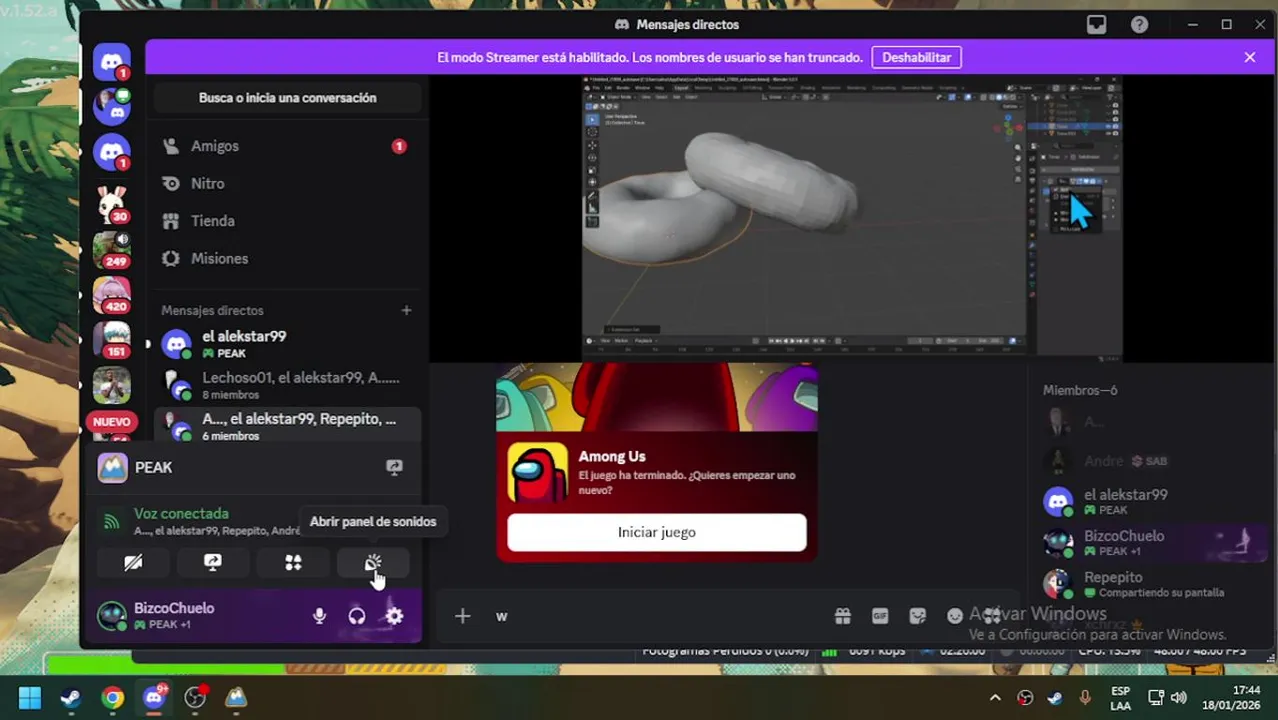
Task: Open Steam from the taskbar
Action: coord(71,697)
